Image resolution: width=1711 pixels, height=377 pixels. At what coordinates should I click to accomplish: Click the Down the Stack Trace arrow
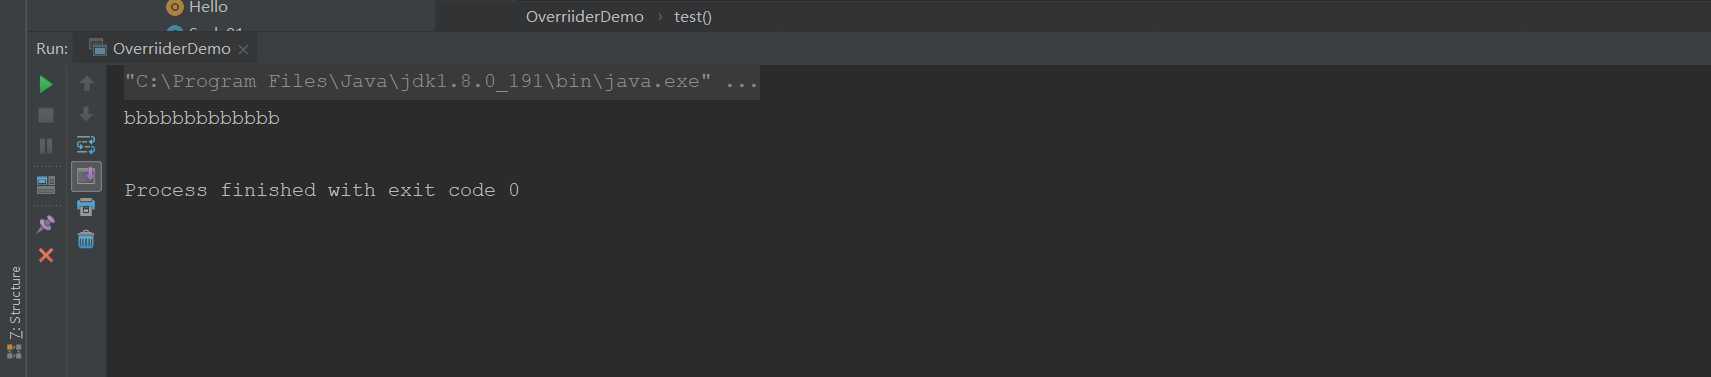pyautogui.click(x=86, y=115)
